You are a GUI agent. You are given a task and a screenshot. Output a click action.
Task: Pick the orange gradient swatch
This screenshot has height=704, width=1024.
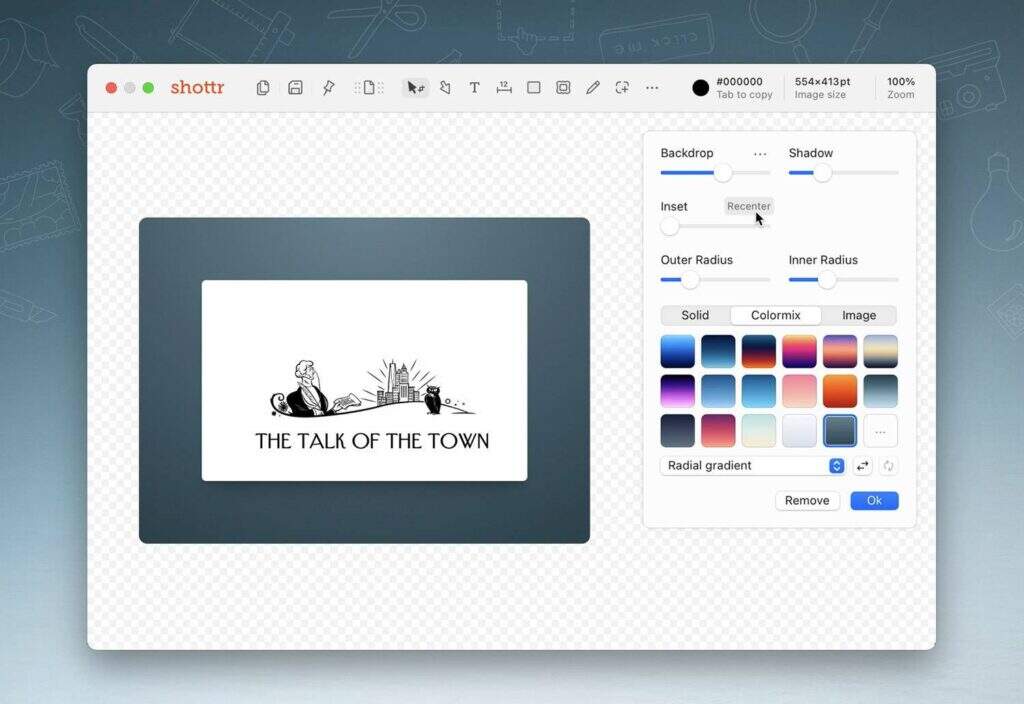click(840, 391)
